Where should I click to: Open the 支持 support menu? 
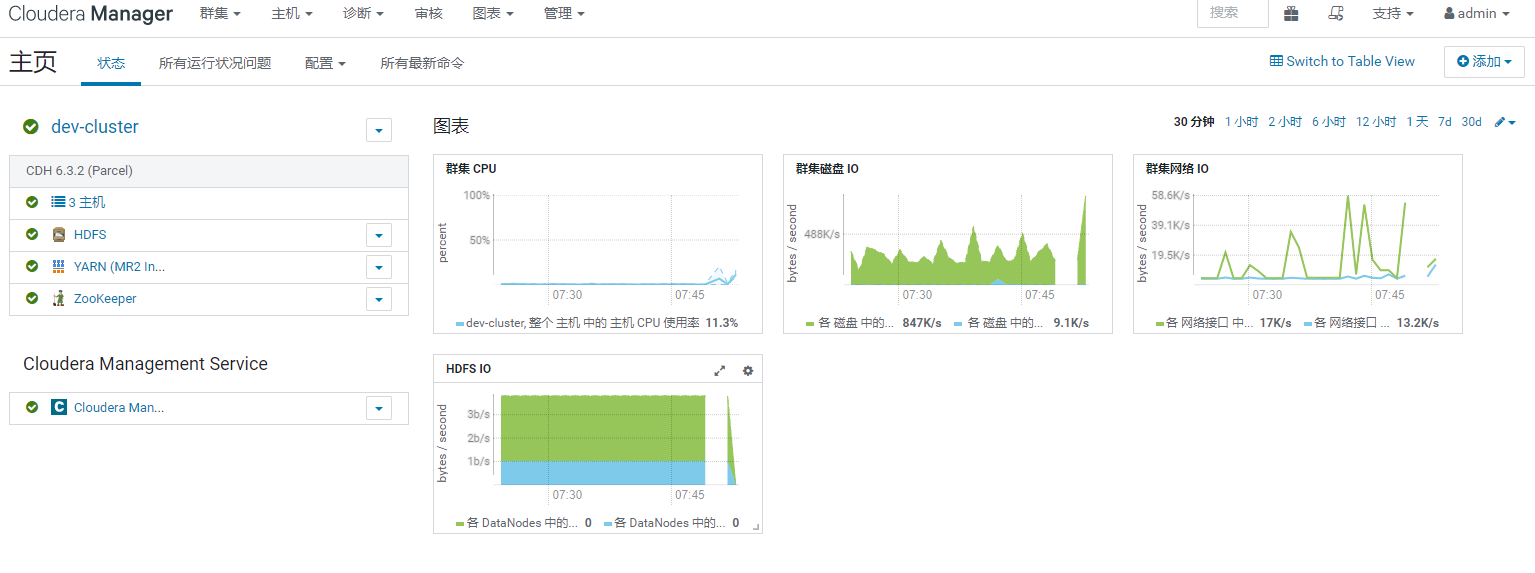coord(1393,13)
